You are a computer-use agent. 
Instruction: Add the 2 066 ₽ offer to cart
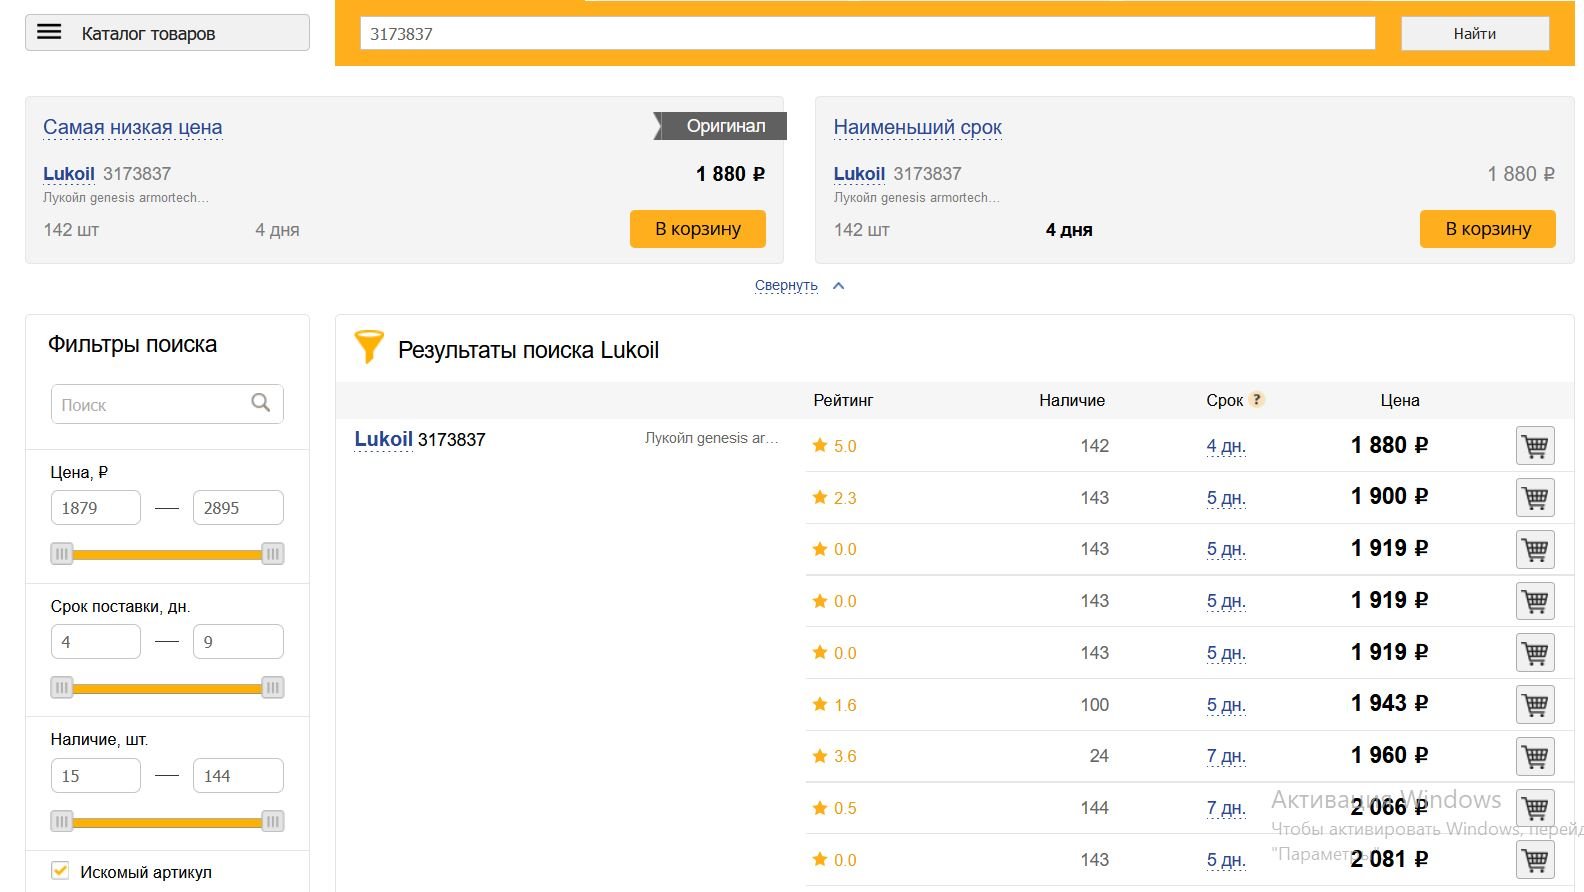1535,808
